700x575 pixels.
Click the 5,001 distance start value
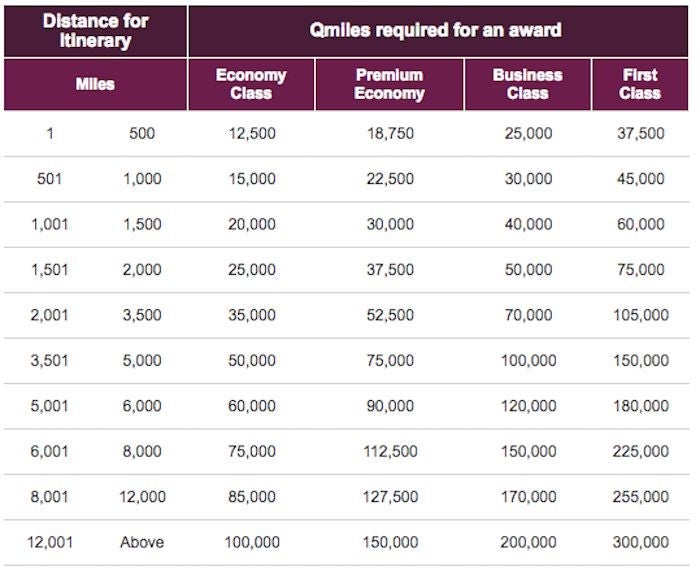[50, 406]
